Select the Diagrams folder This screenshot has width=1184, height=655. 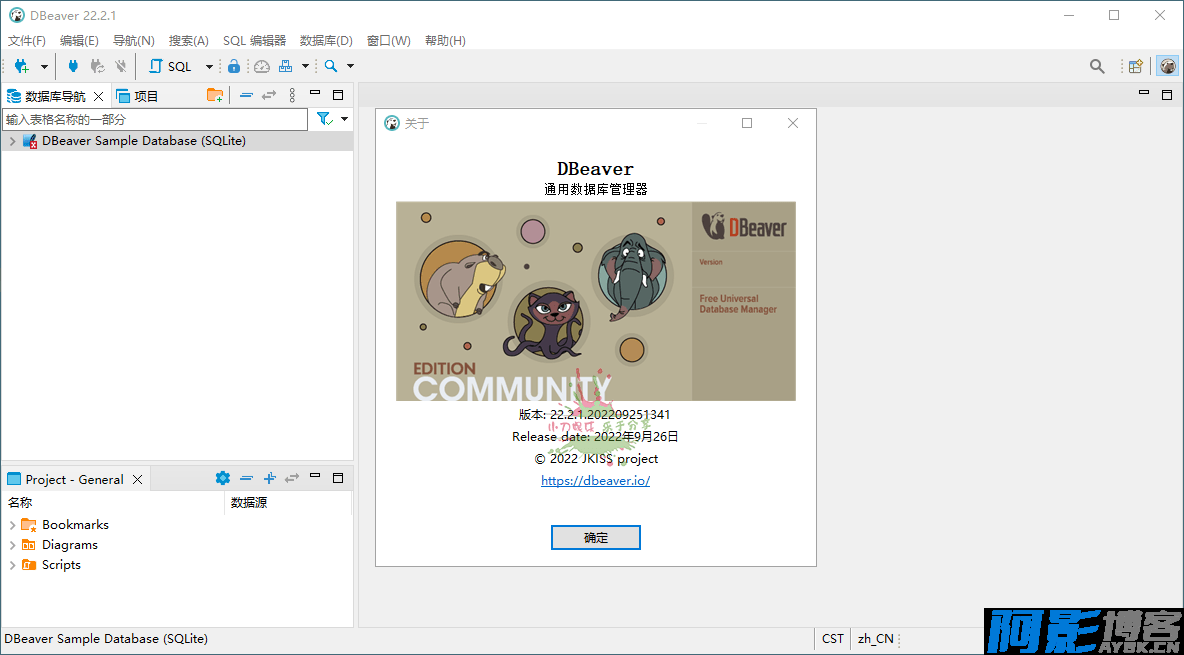coord(69,545)
